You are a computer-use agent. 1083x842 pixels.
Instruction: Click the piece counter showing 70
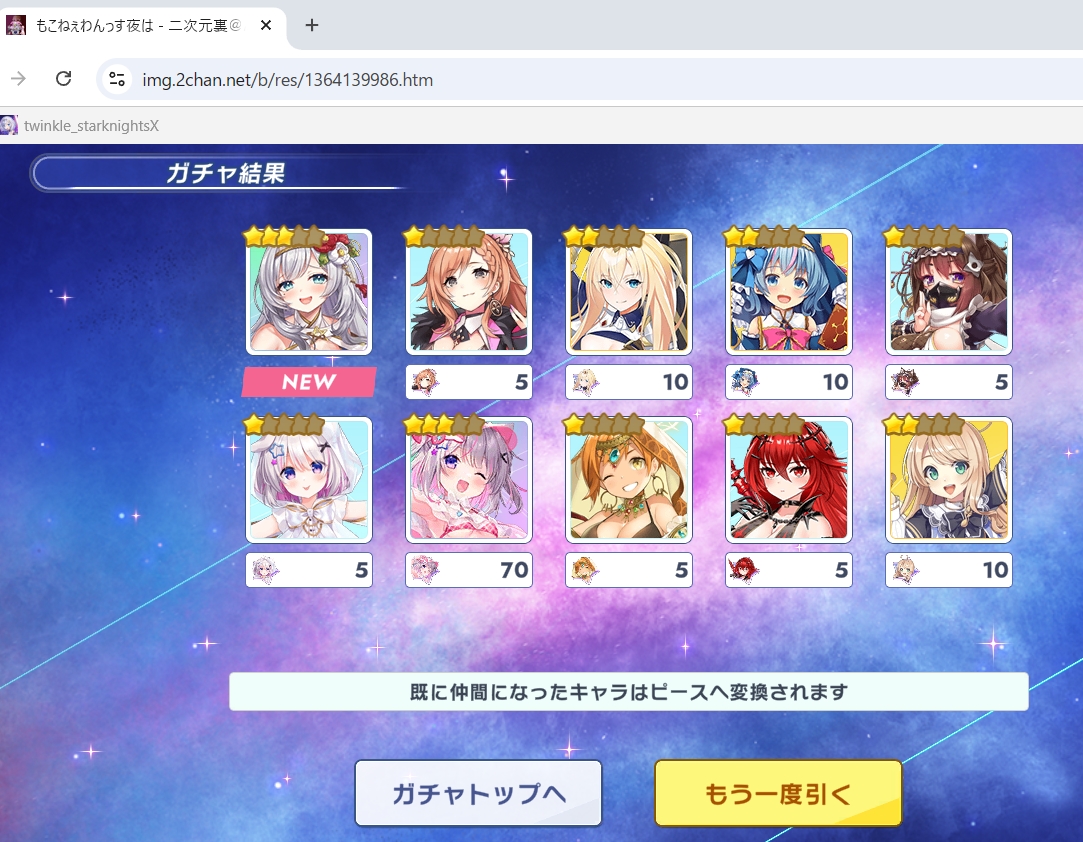coord(468,570)
